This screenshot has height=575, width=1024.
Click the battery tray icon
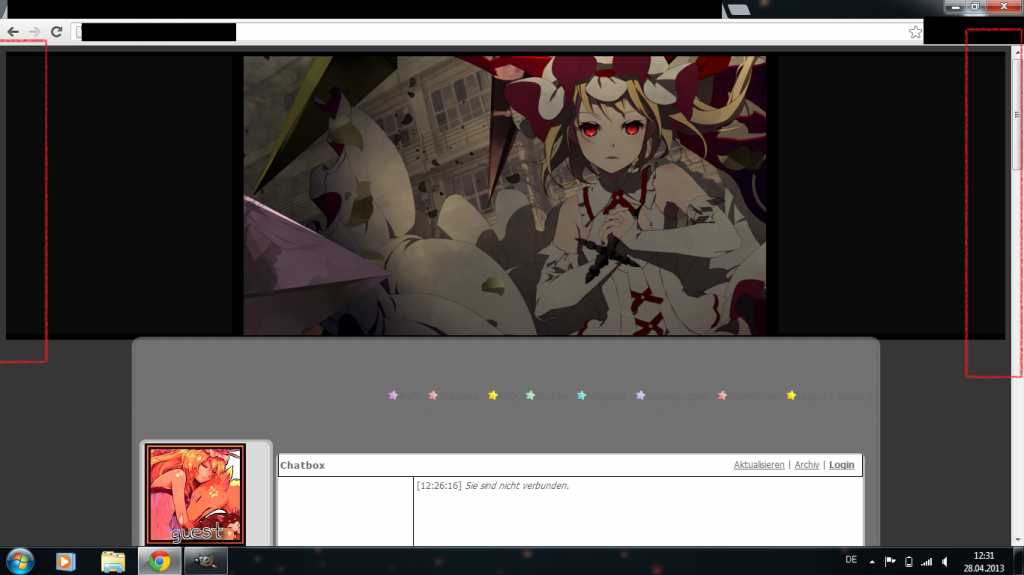point(908,561)
